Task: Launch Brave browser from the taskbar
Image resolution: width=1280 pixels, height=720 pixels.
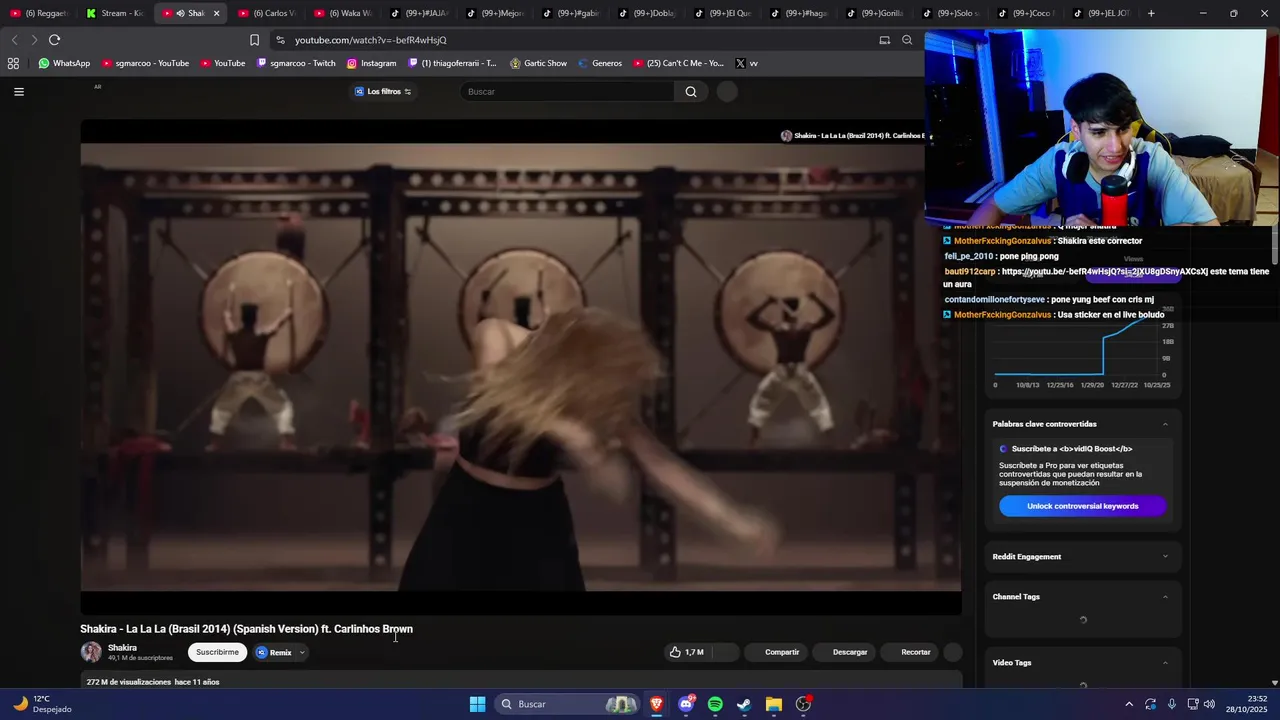Action: (x=656, y=704)
